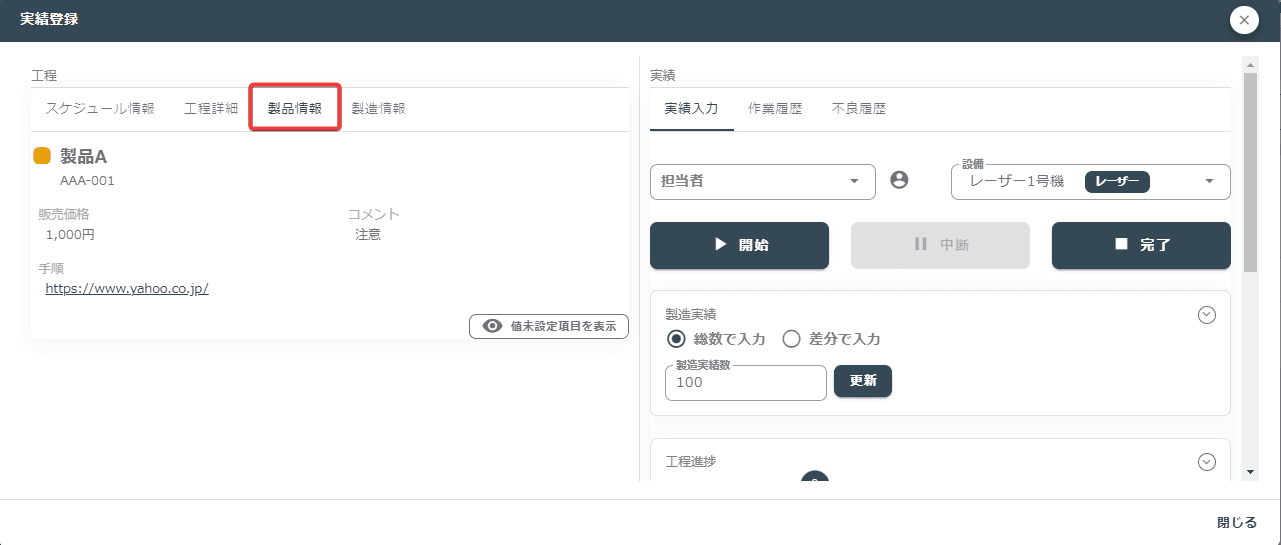The width and height of the screenshot is (1281, 545).
Task: Click the orange 製品A color square
Action: [42, 156]
